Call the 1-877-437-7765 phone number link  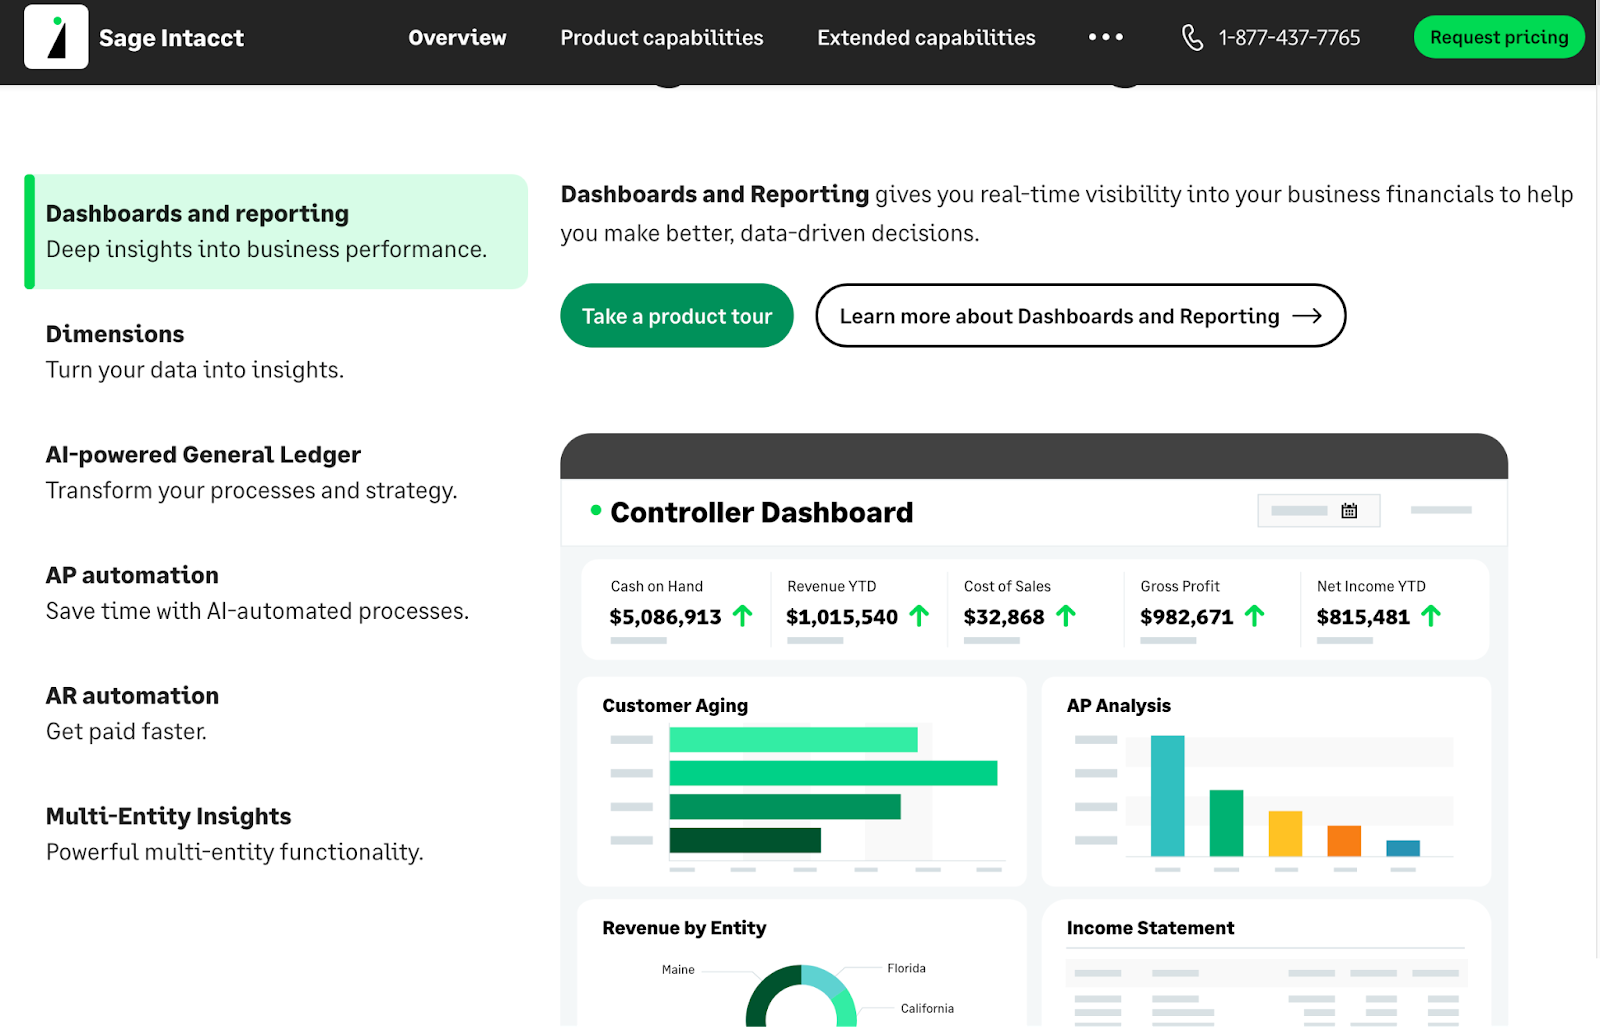1288,38
